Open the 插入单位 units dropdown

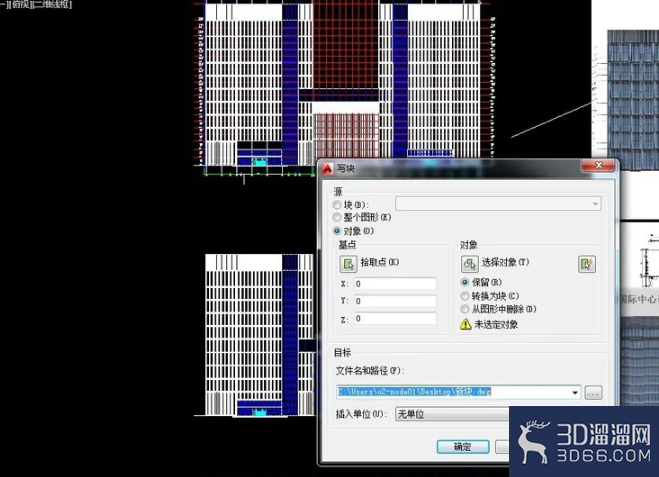click(452, 414)
